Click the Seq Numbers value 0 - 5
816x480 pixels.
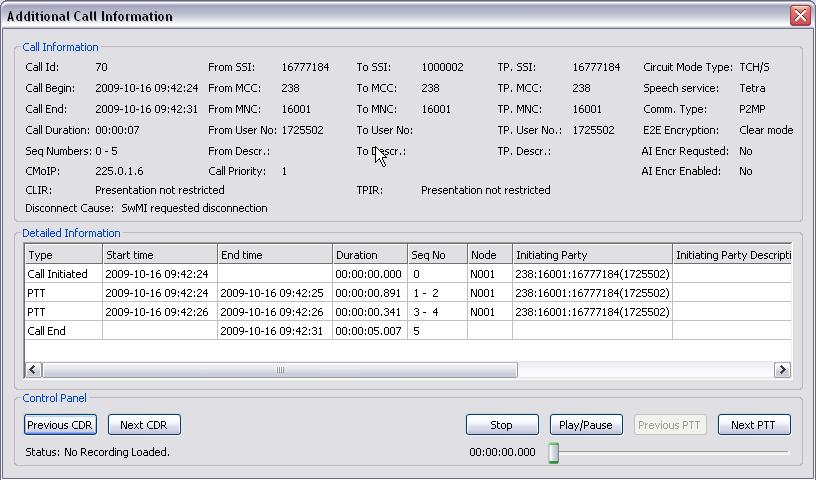coord(106,151)
